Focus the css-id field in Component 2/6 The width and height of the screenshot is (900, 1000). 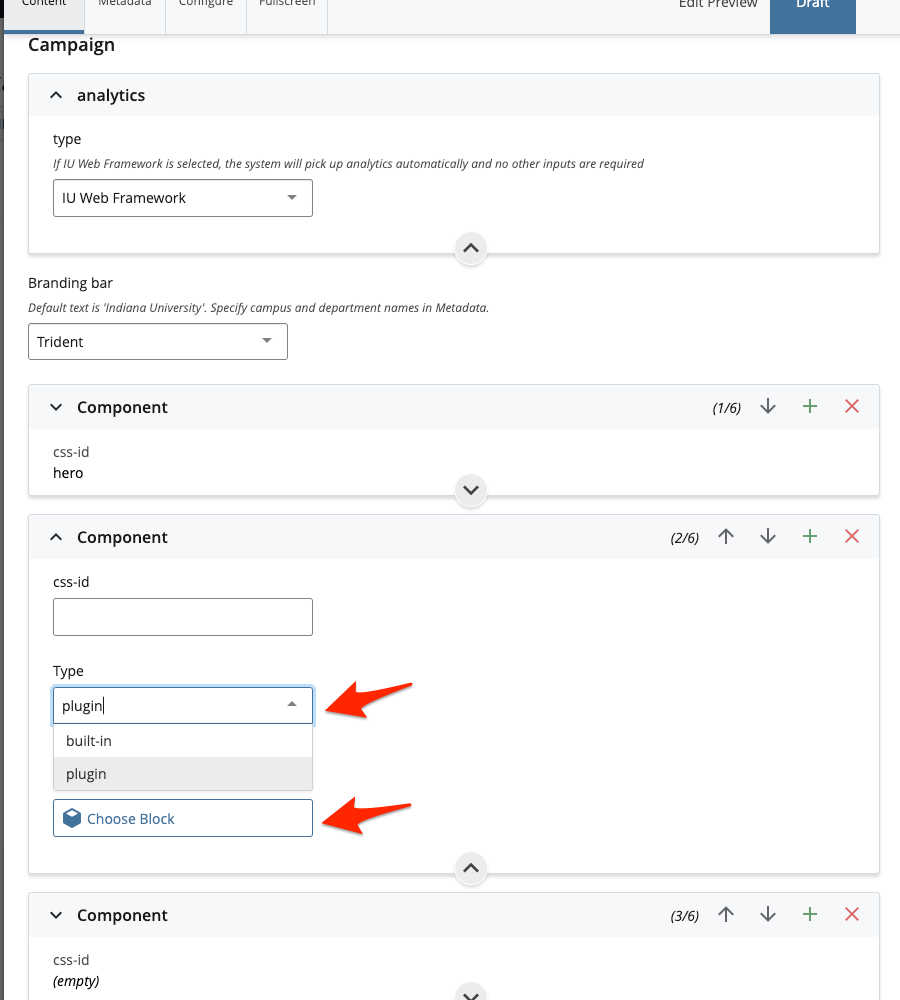click(182, 617)
